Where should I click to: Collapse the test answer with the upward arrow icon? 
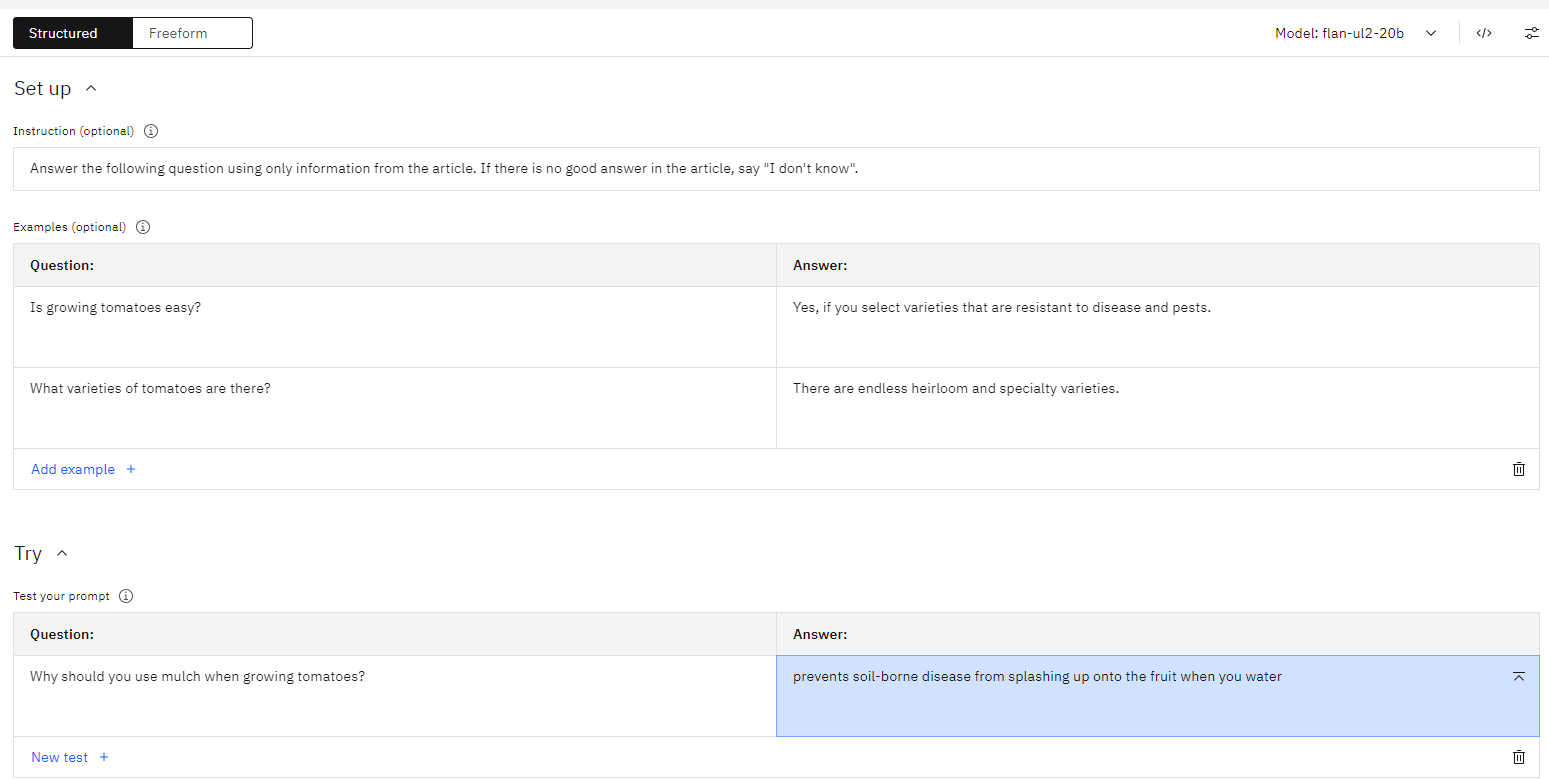point(1519,677)
